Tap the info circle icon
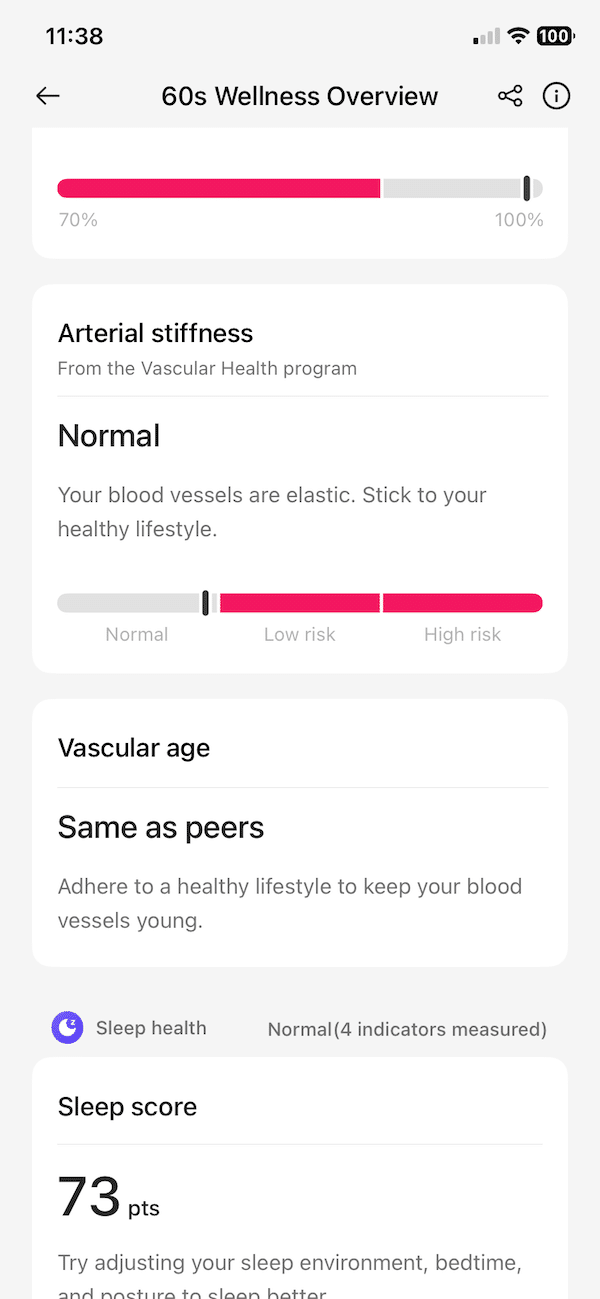The height and width of the screenshot is (1299, 600). click(556, 96)
